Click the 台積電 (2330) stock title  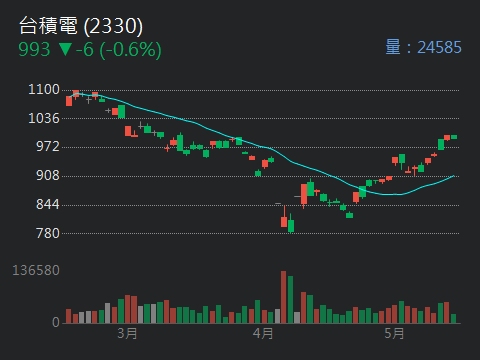click(x=81, y=26)
